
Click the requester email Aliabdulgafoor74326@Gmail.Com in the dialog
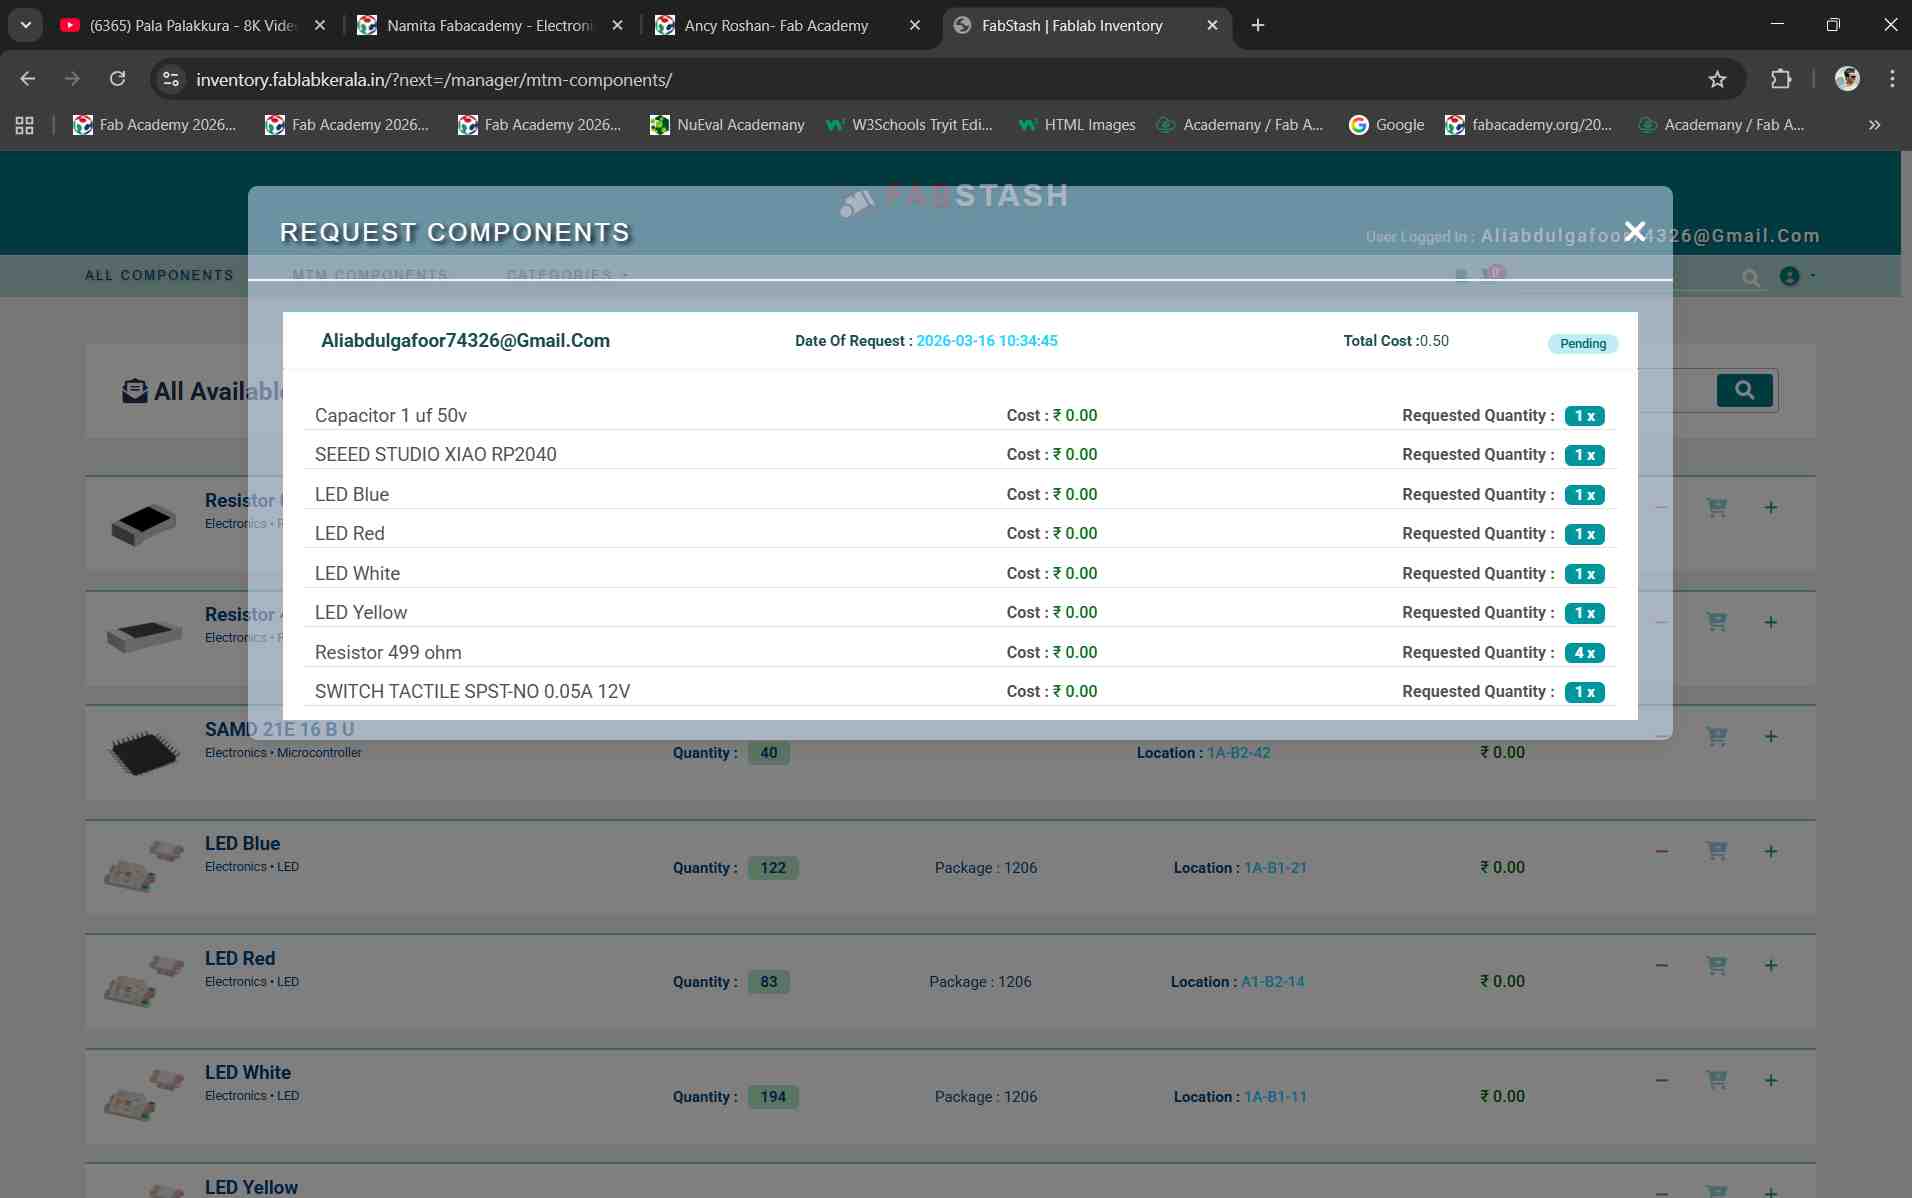click(x=465, y=340)
